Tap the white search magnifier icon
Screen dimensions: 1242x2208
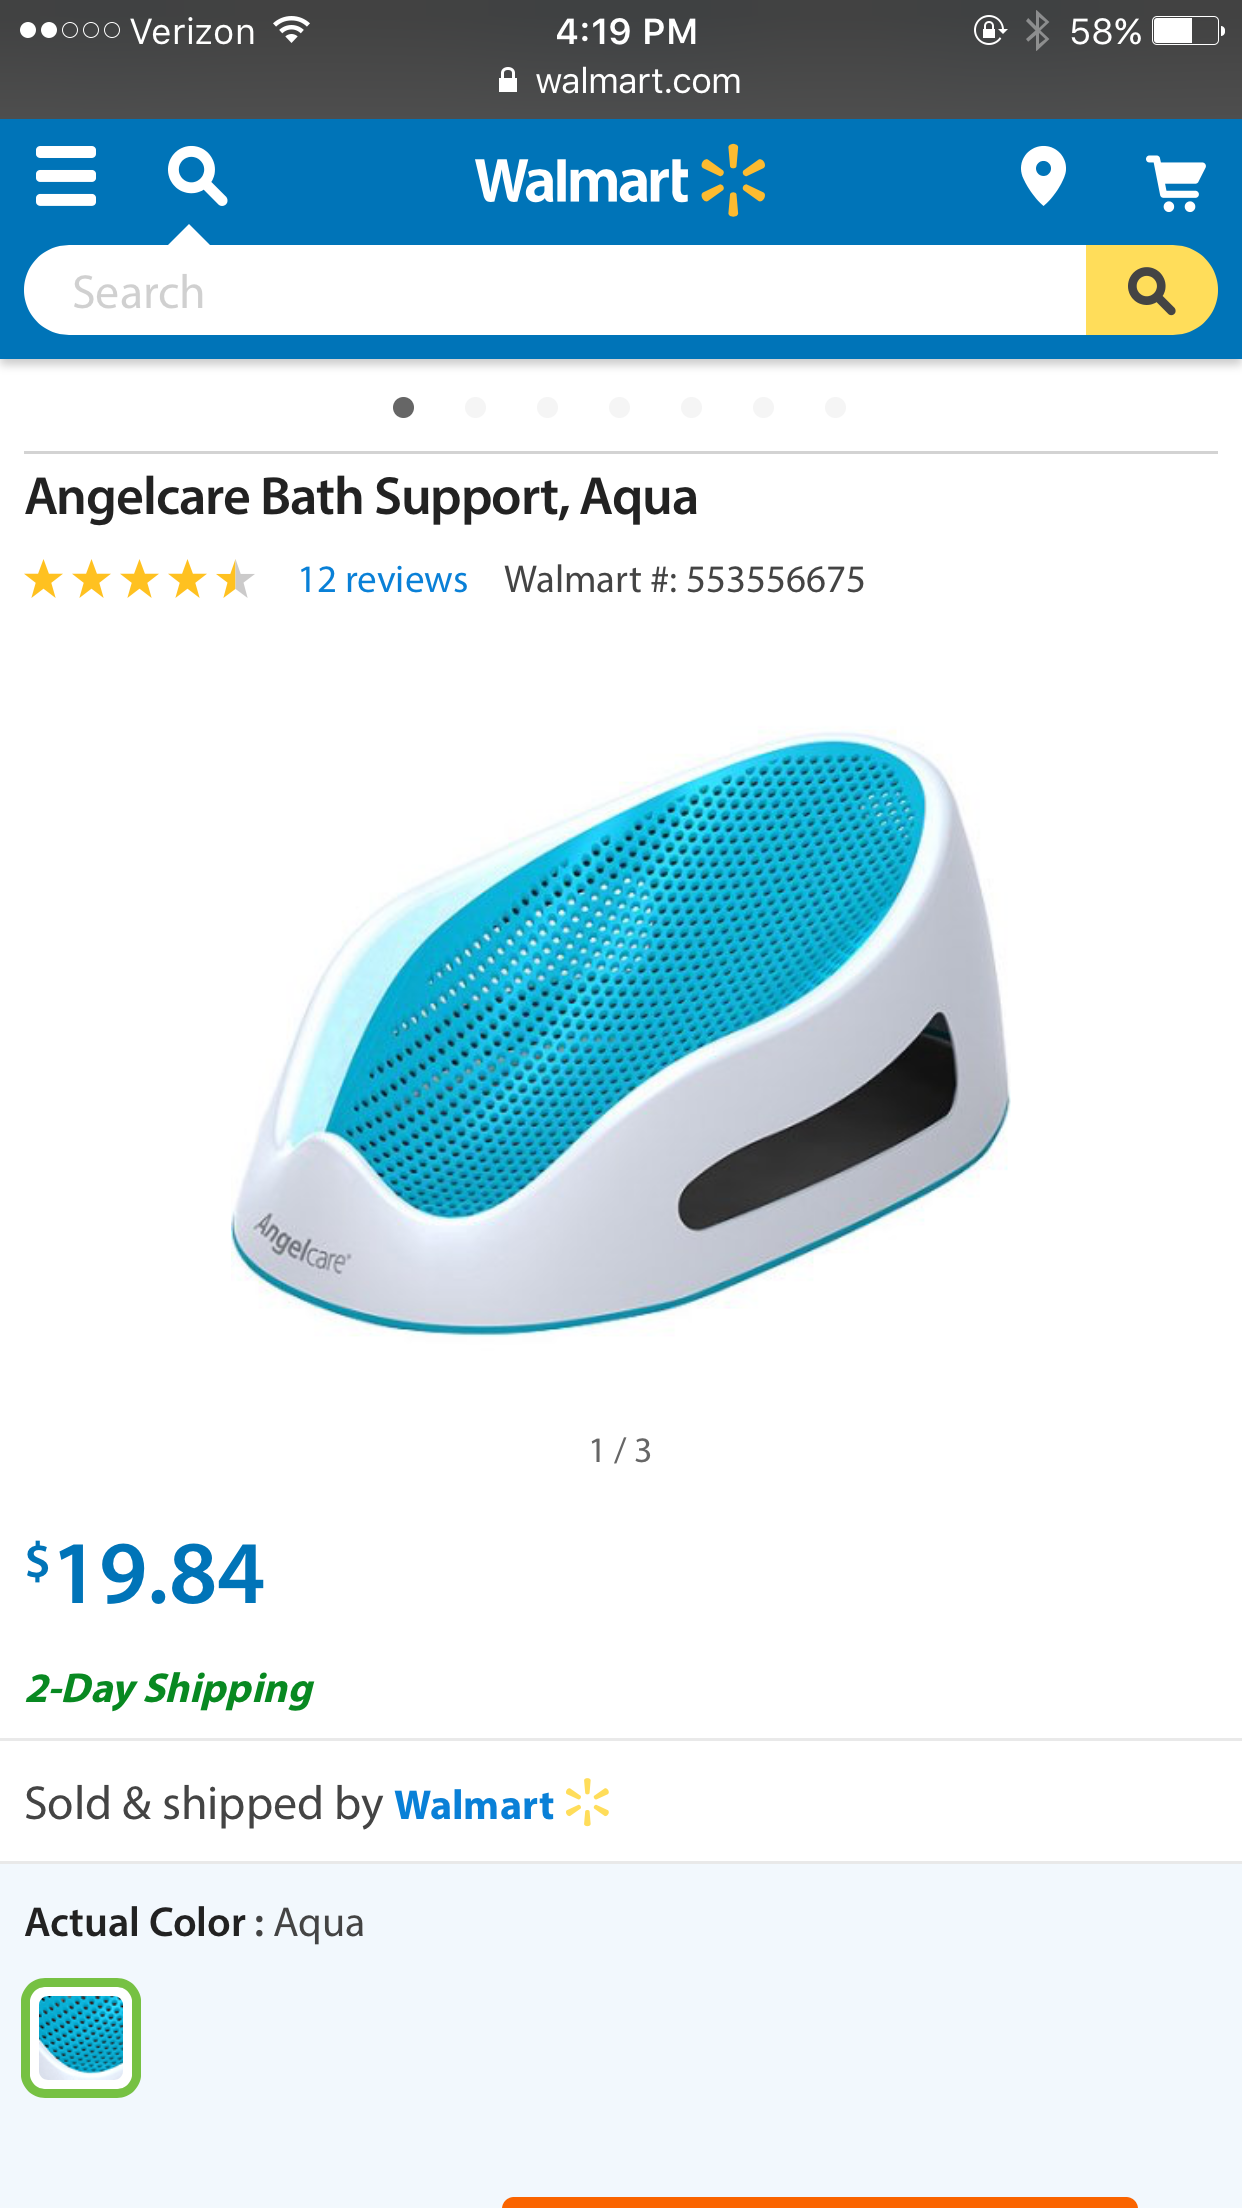[197, 176]
